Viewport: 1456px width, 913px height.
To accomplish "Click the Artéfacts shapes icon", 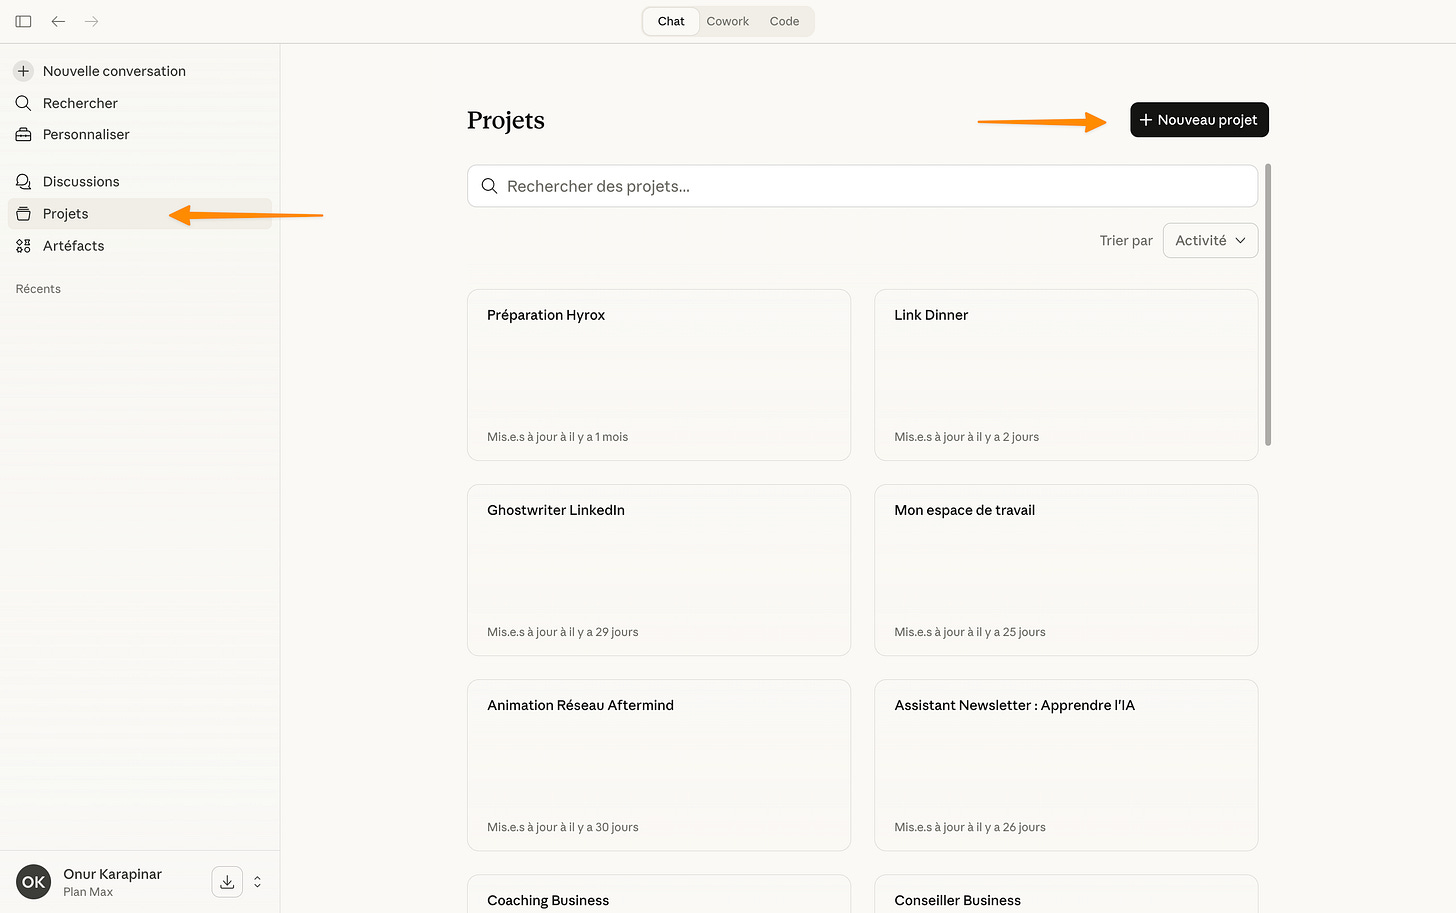I will click(x=24, y=246).
